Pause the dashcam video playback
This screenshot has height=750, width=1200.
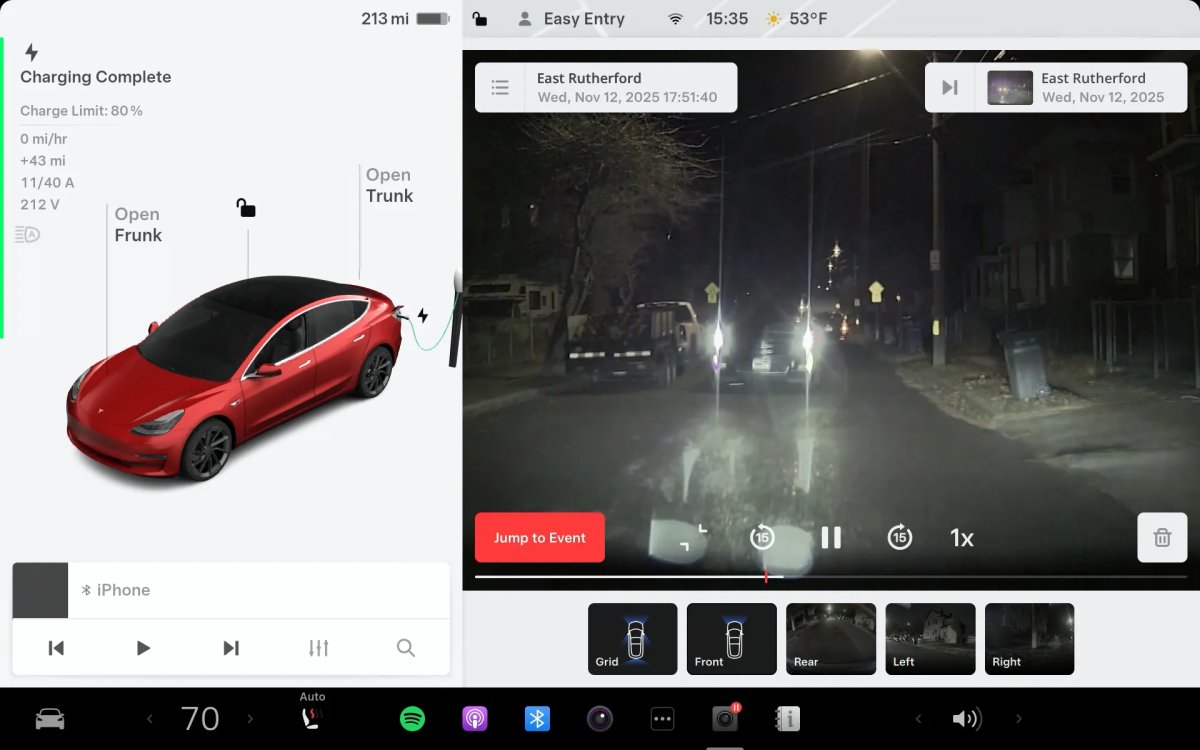pos(831,538)
